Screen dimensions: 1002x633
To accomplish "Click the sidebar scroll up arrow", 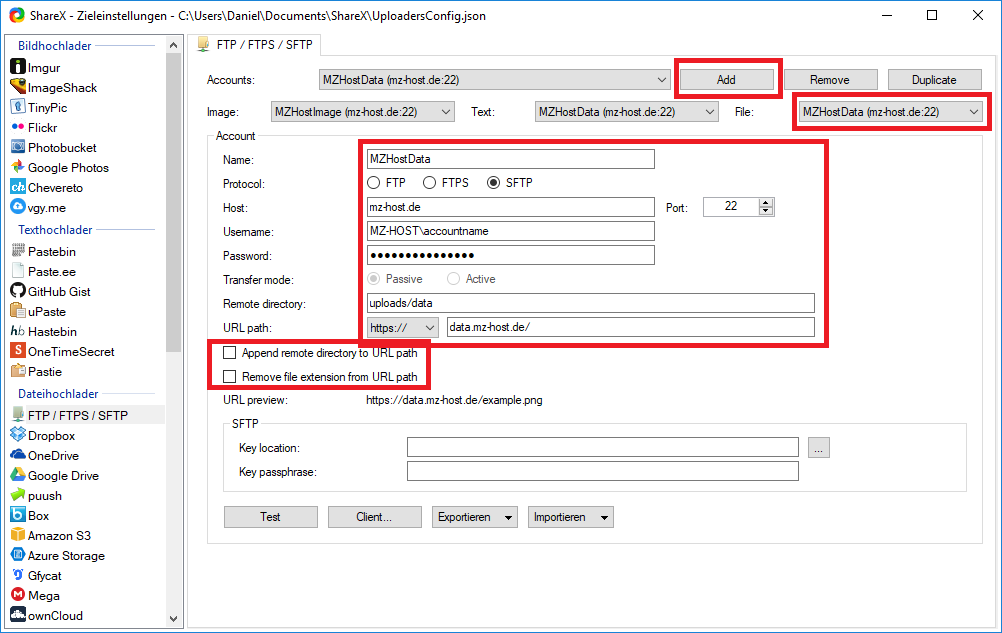I will point(173,45).
